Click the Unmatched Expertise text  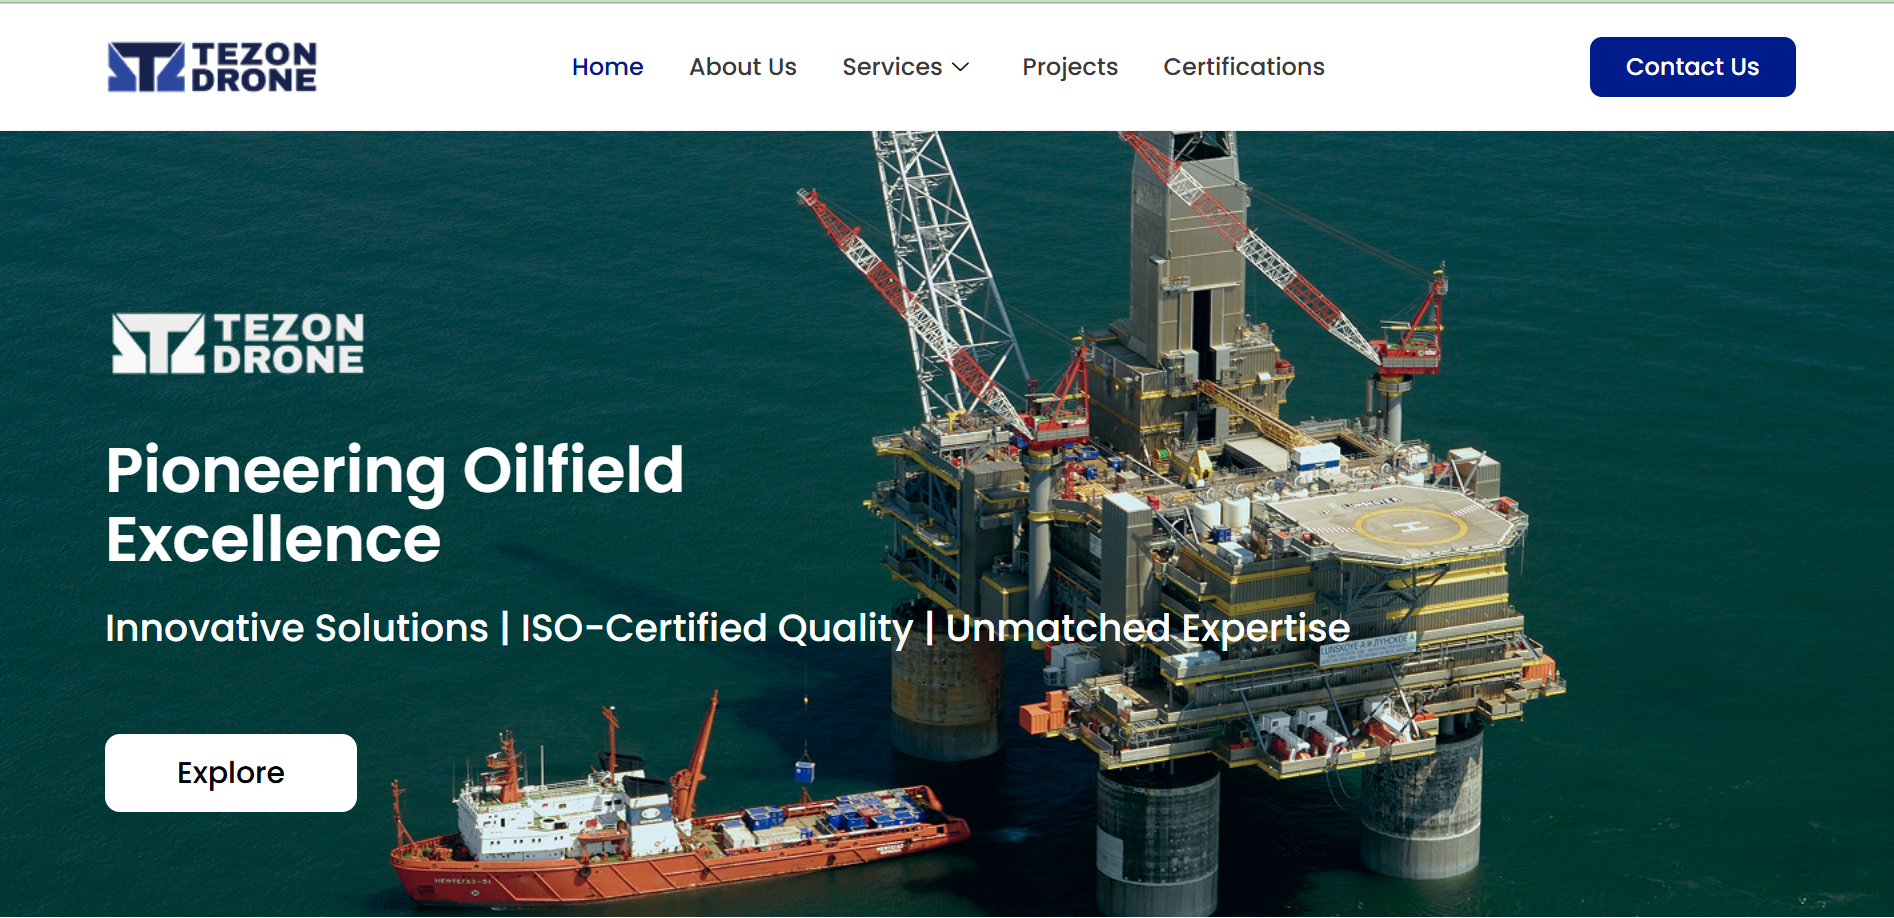click(x=1147, y=628)
